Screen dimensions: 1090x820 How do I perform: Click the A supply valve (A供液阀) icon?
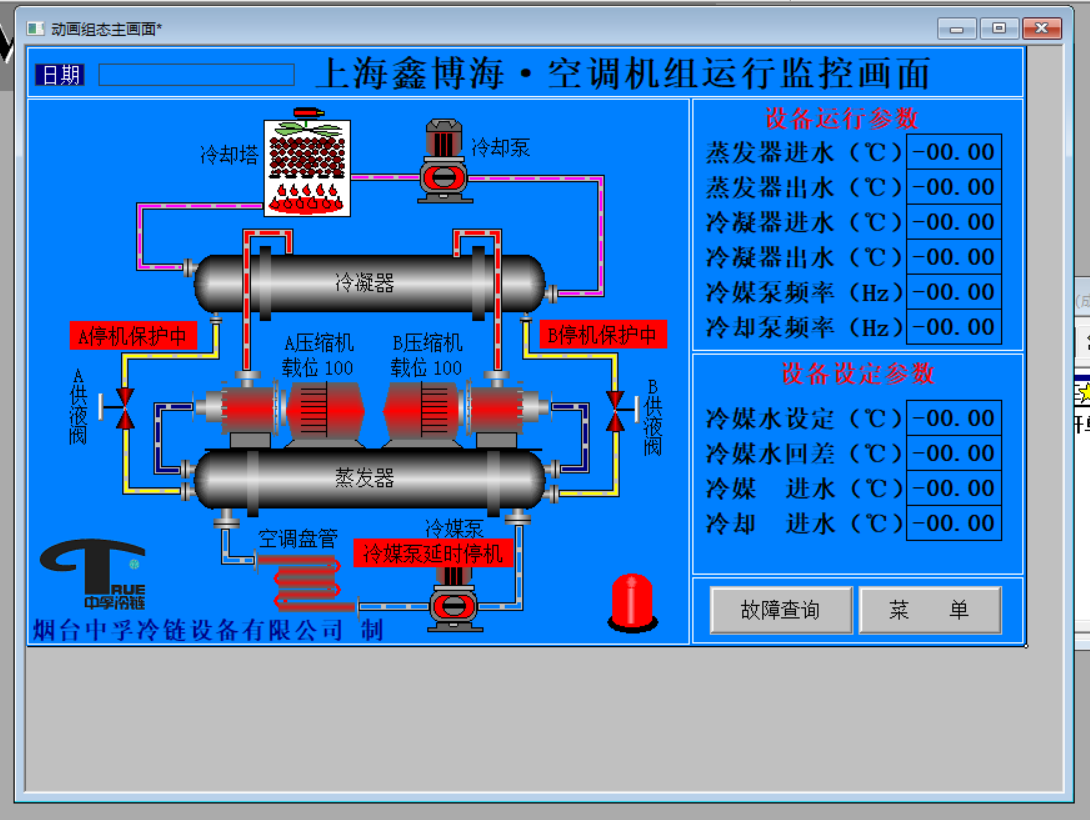123,409
